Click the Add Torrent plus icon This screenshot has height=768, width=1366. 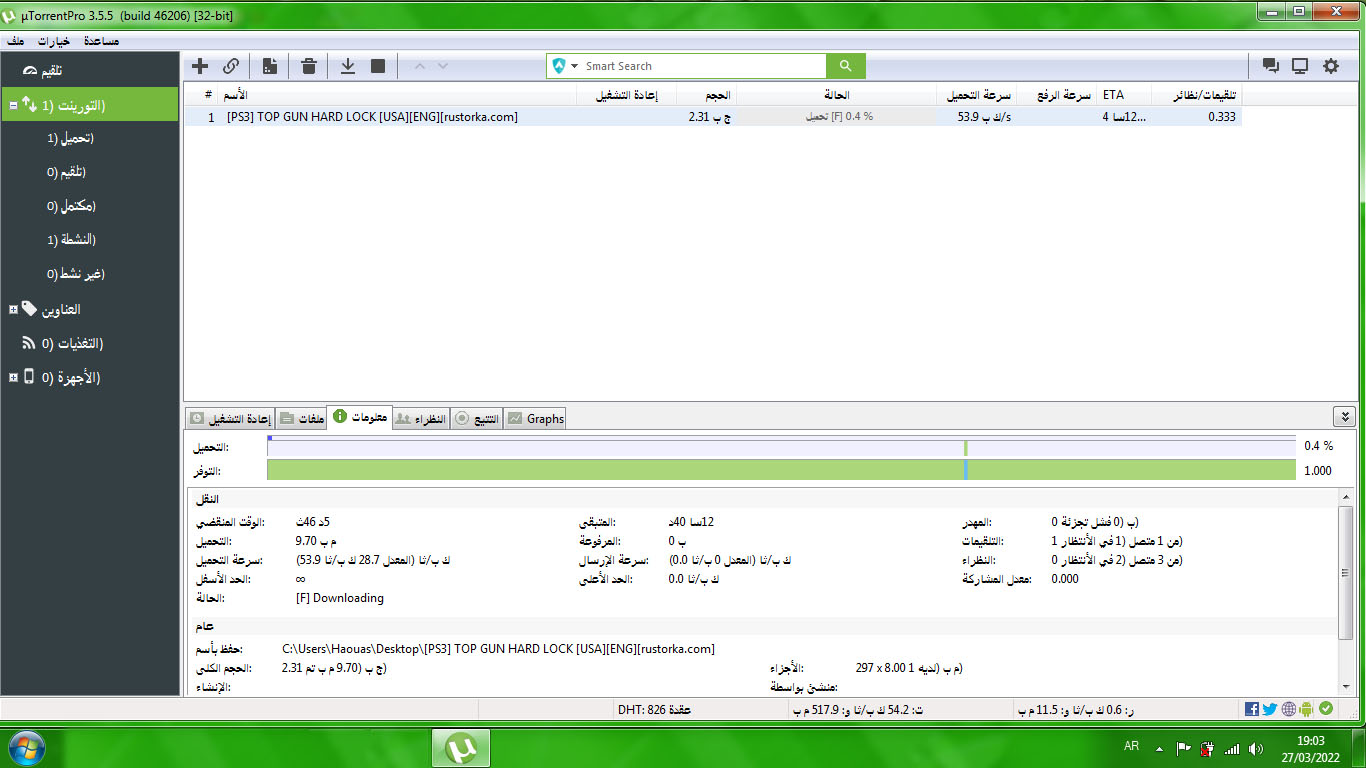click(x=200, y=66)
